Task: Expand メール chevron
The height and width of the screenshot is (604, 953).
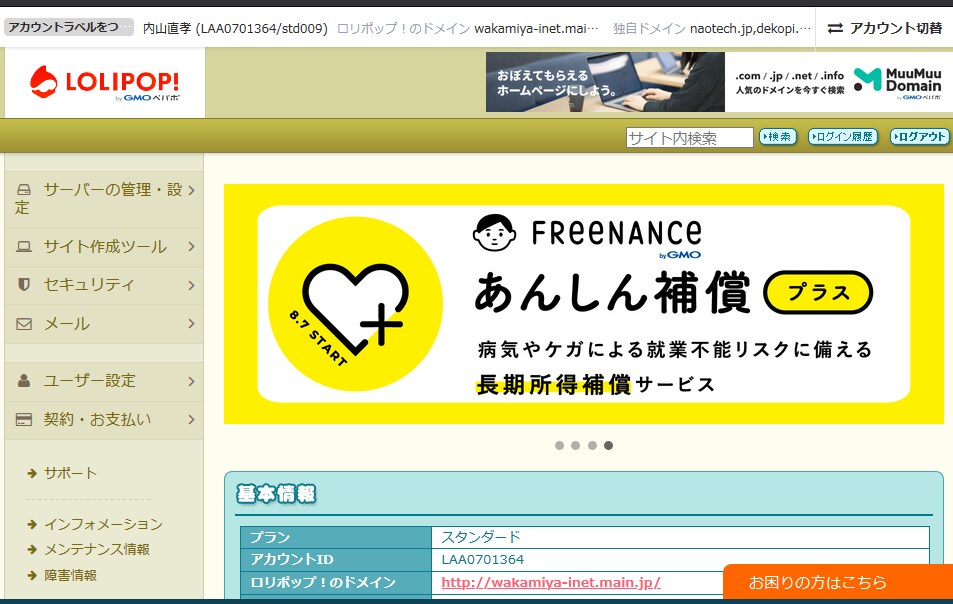Action: pyautogui.click(x=191, y=323)
